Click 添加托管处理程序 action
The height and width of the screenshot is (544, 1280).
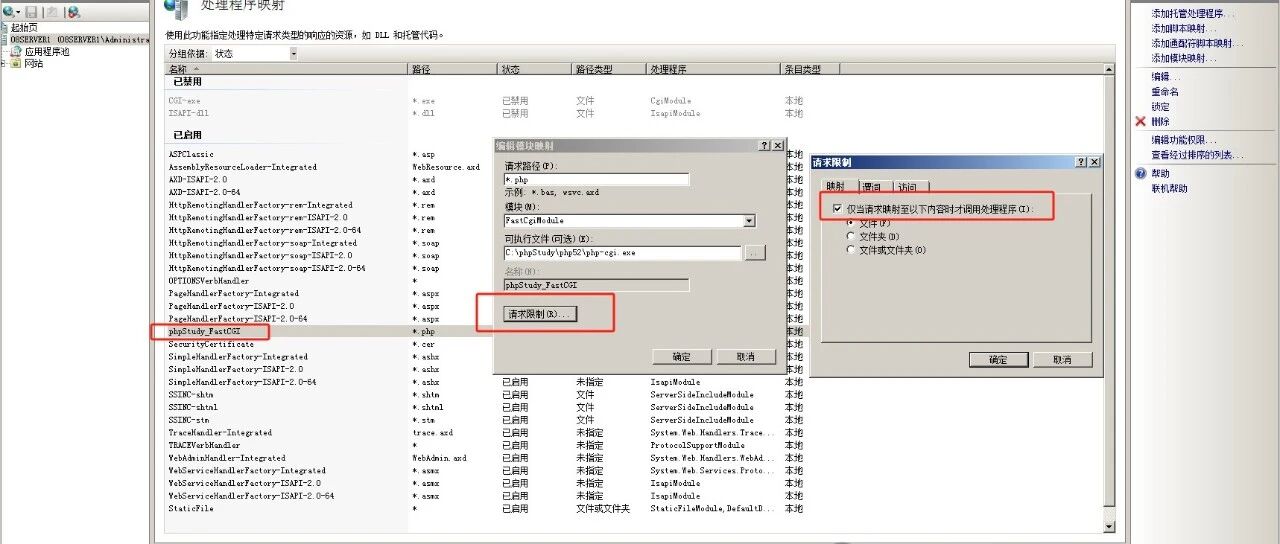coord(1192,14)
